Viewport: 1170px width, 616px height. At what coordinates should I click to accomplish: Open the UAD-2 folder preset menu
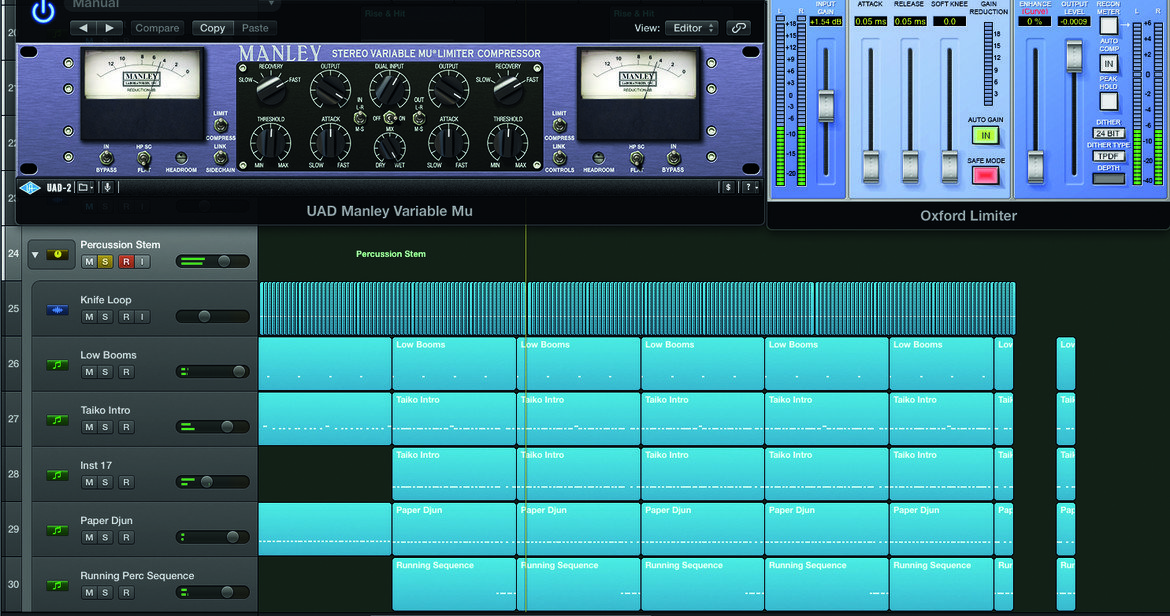[x=84, y=187]
